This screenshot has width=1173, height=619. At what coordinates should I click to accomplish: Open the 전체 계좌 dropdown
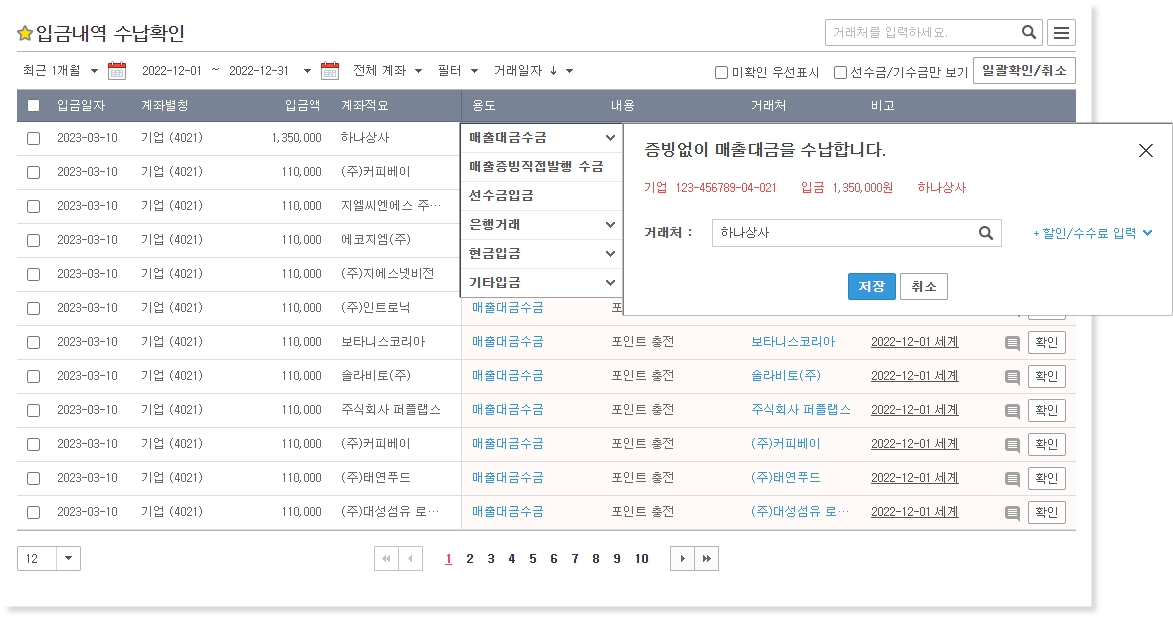(x=388, y=71)
